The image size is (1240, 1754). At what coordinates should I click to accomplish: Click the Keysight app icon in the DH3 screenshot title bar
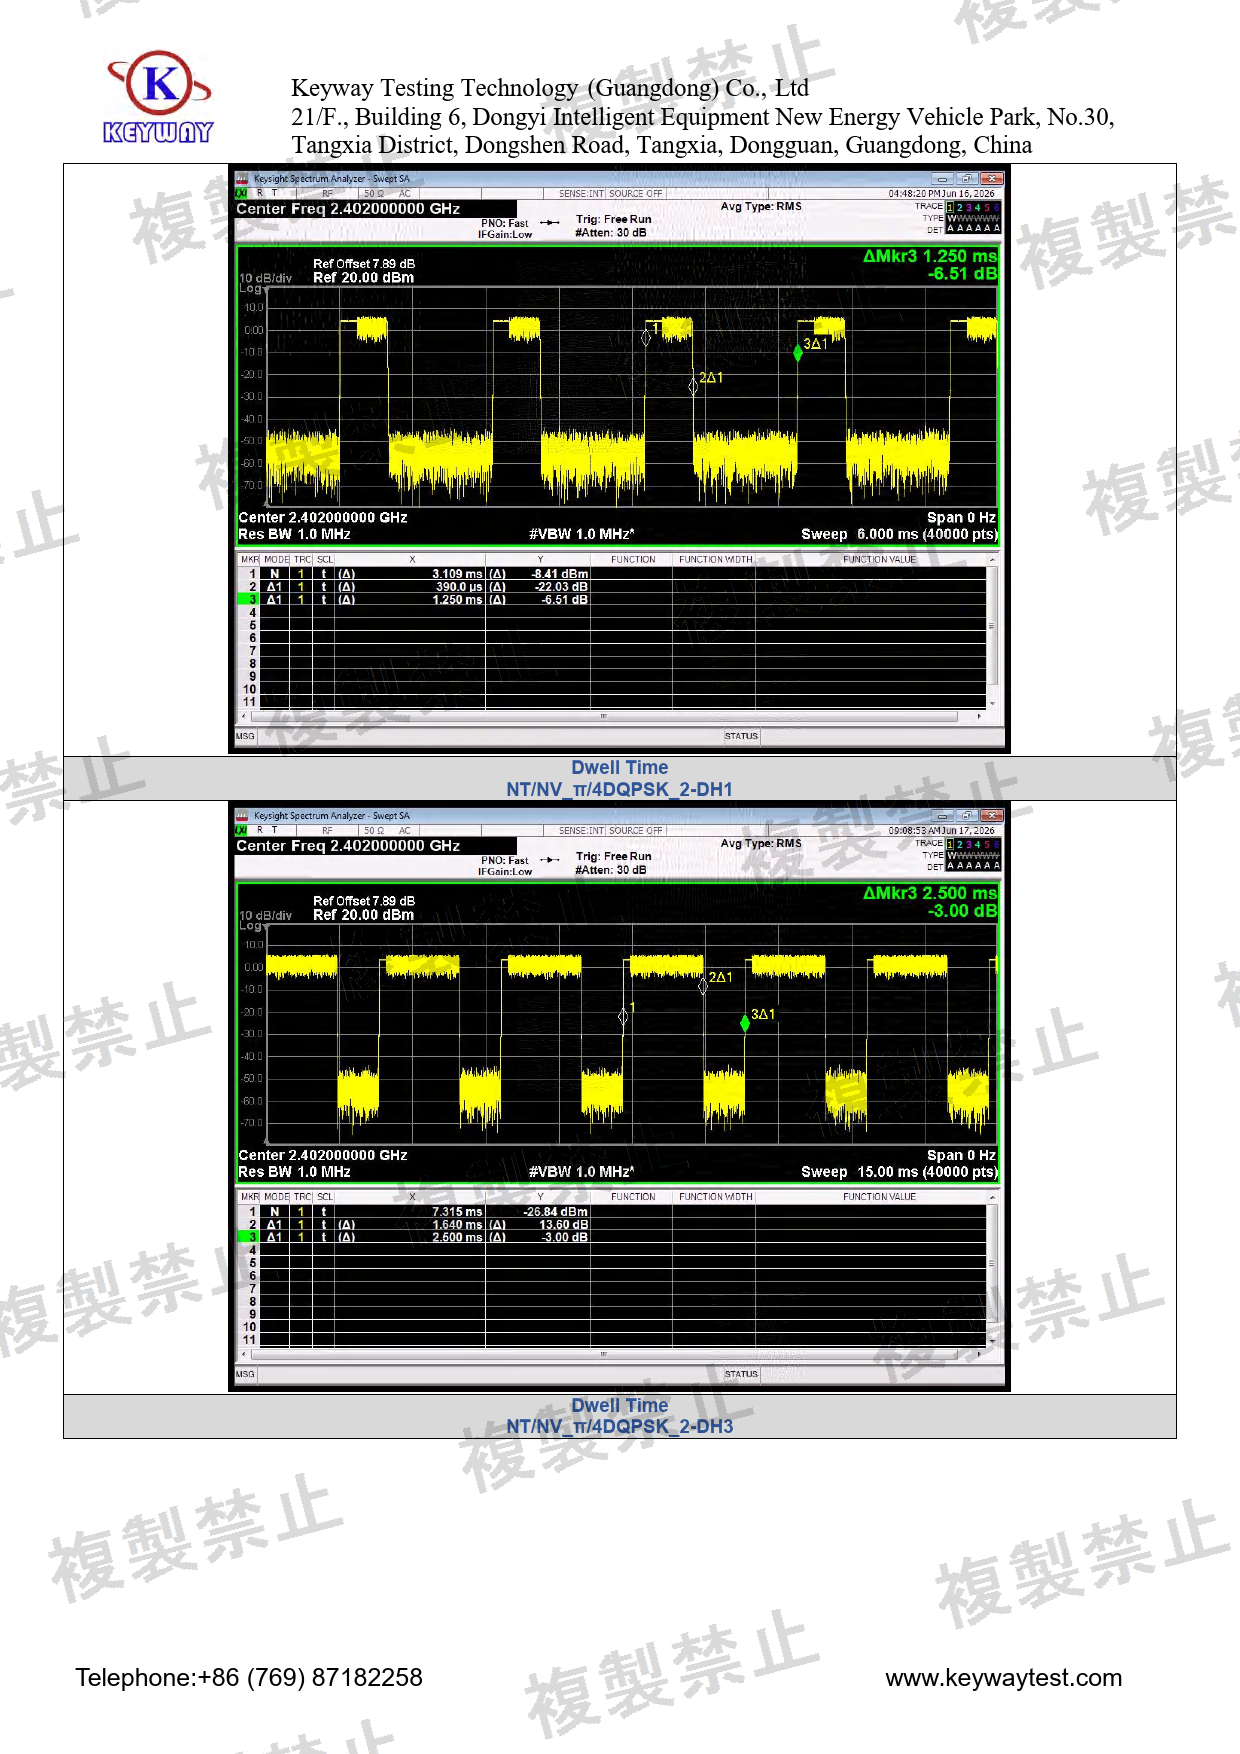coord(241,816)
